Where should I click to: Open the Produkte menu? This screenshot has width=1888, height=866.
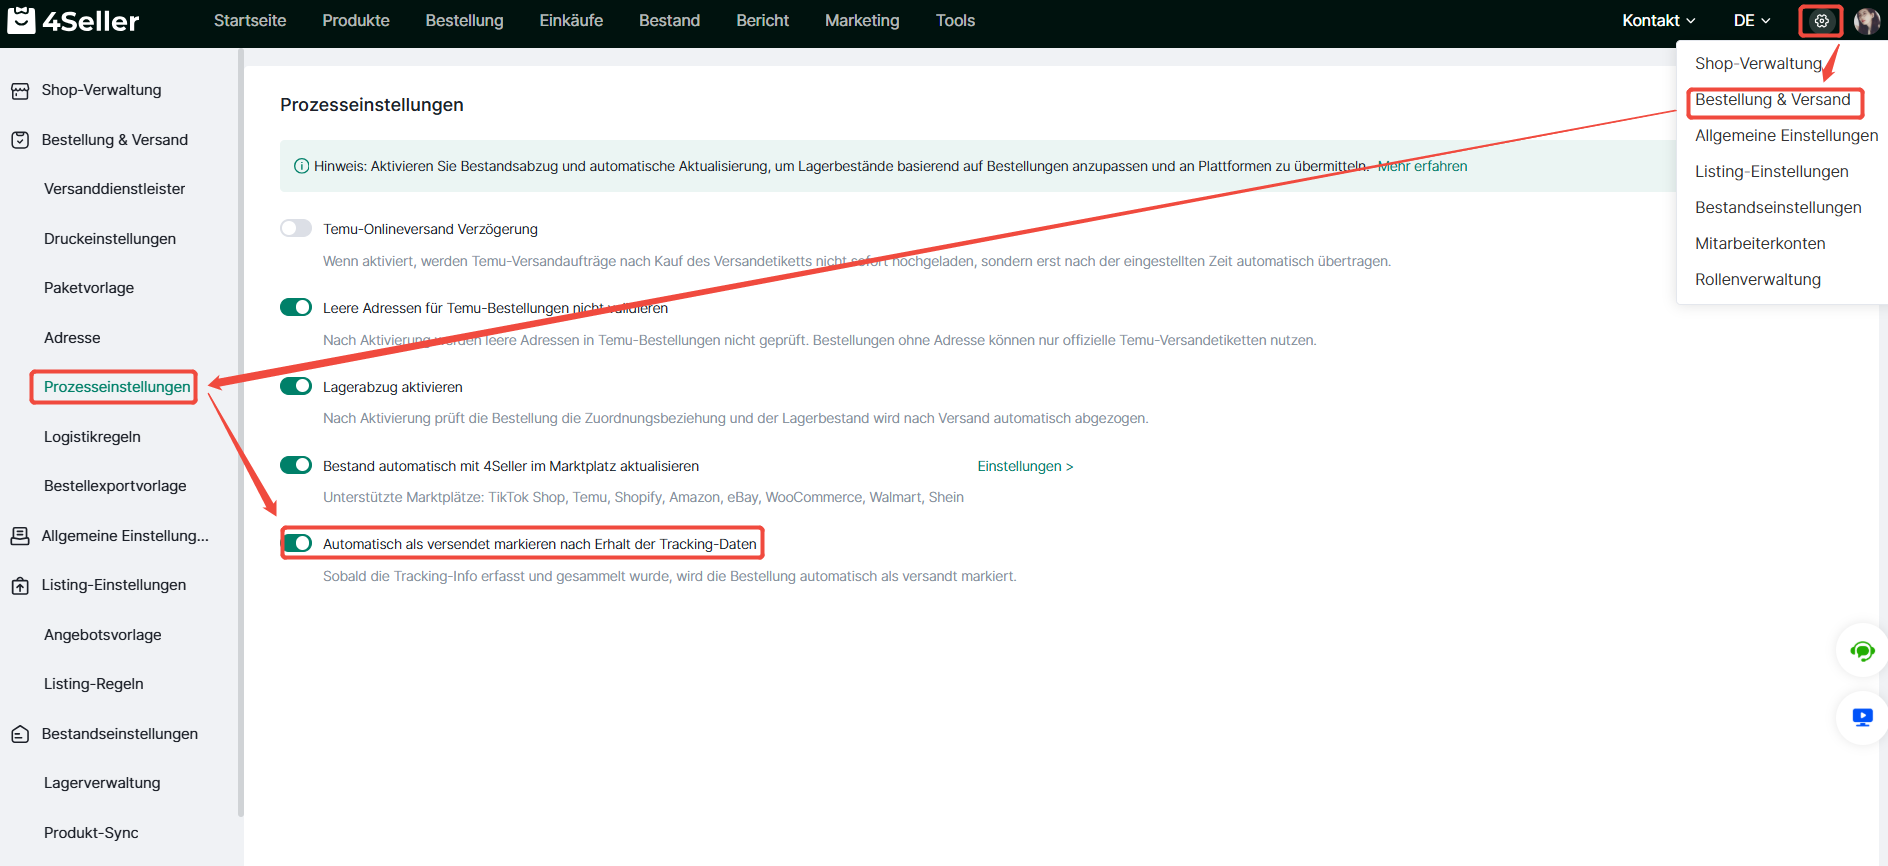tap(356, 20)
